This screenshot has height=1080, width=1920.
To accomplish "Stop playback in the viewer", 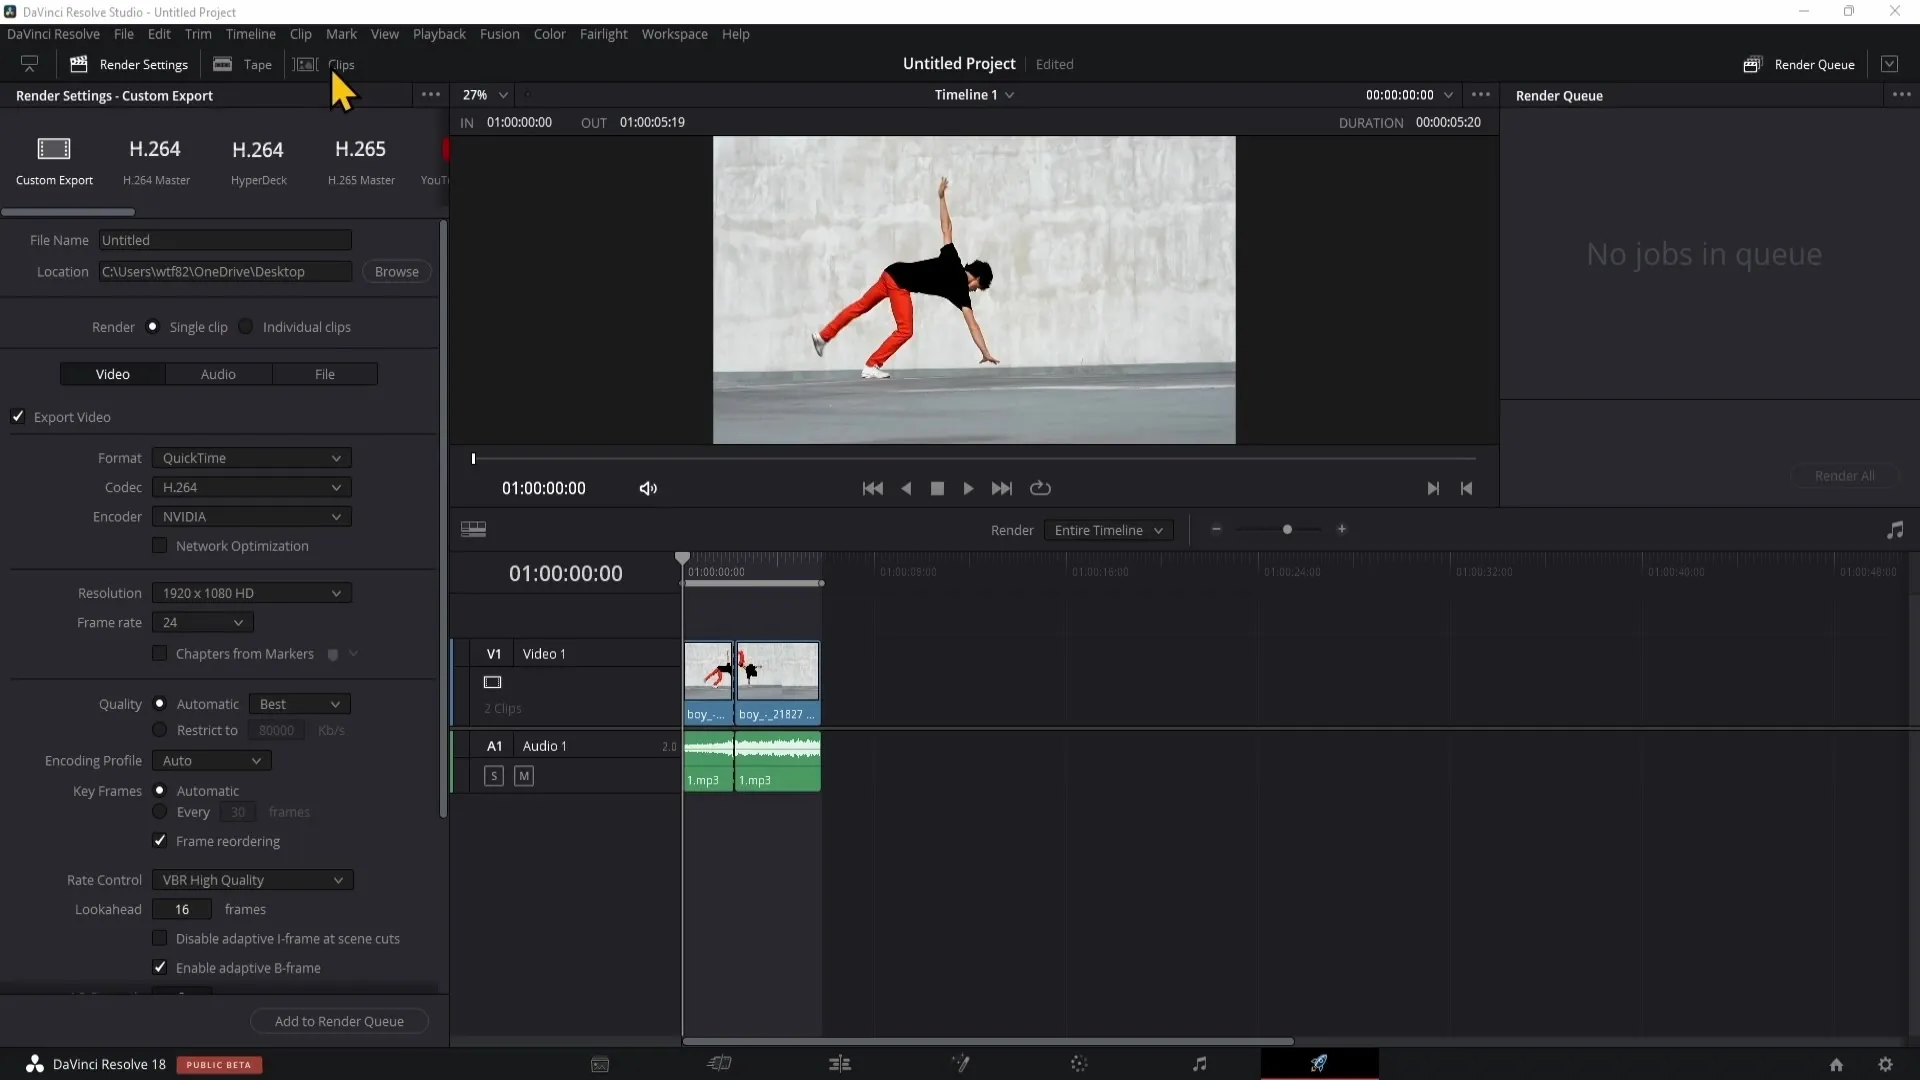I will (937, 488).
